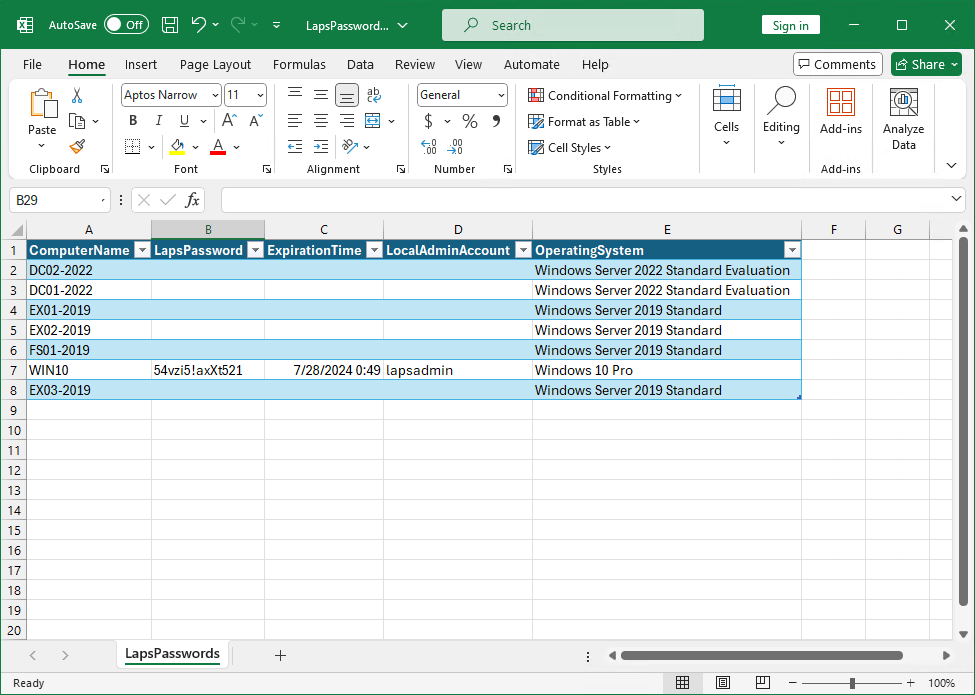Click the Cut scissors icon
This screenshot has width=975, height=695.
tap(77, 96)
